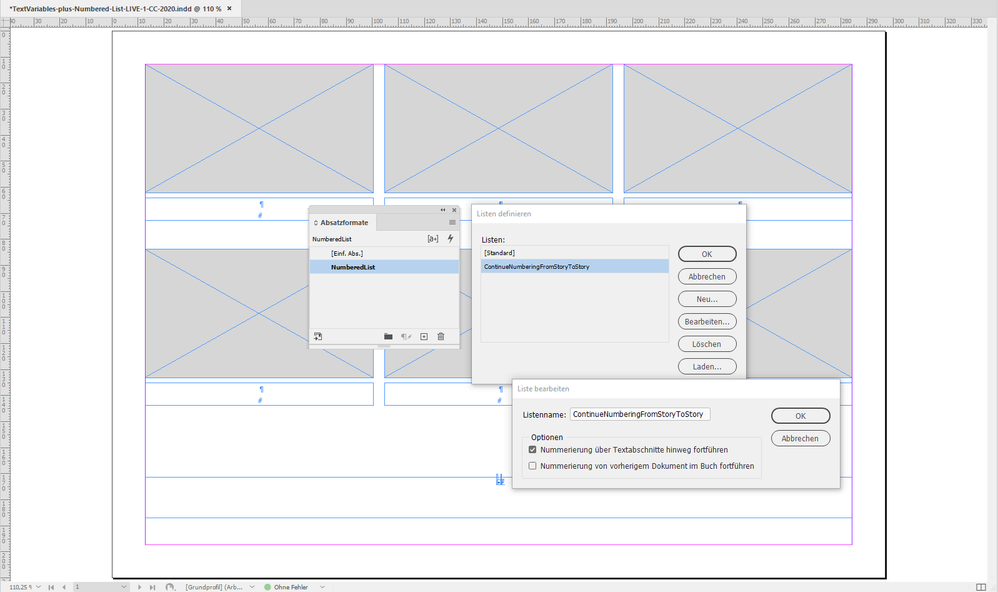Collapse the Absatzformate panel to icons
This screenshot has height=592, width=998.
[x=443, y=210]
